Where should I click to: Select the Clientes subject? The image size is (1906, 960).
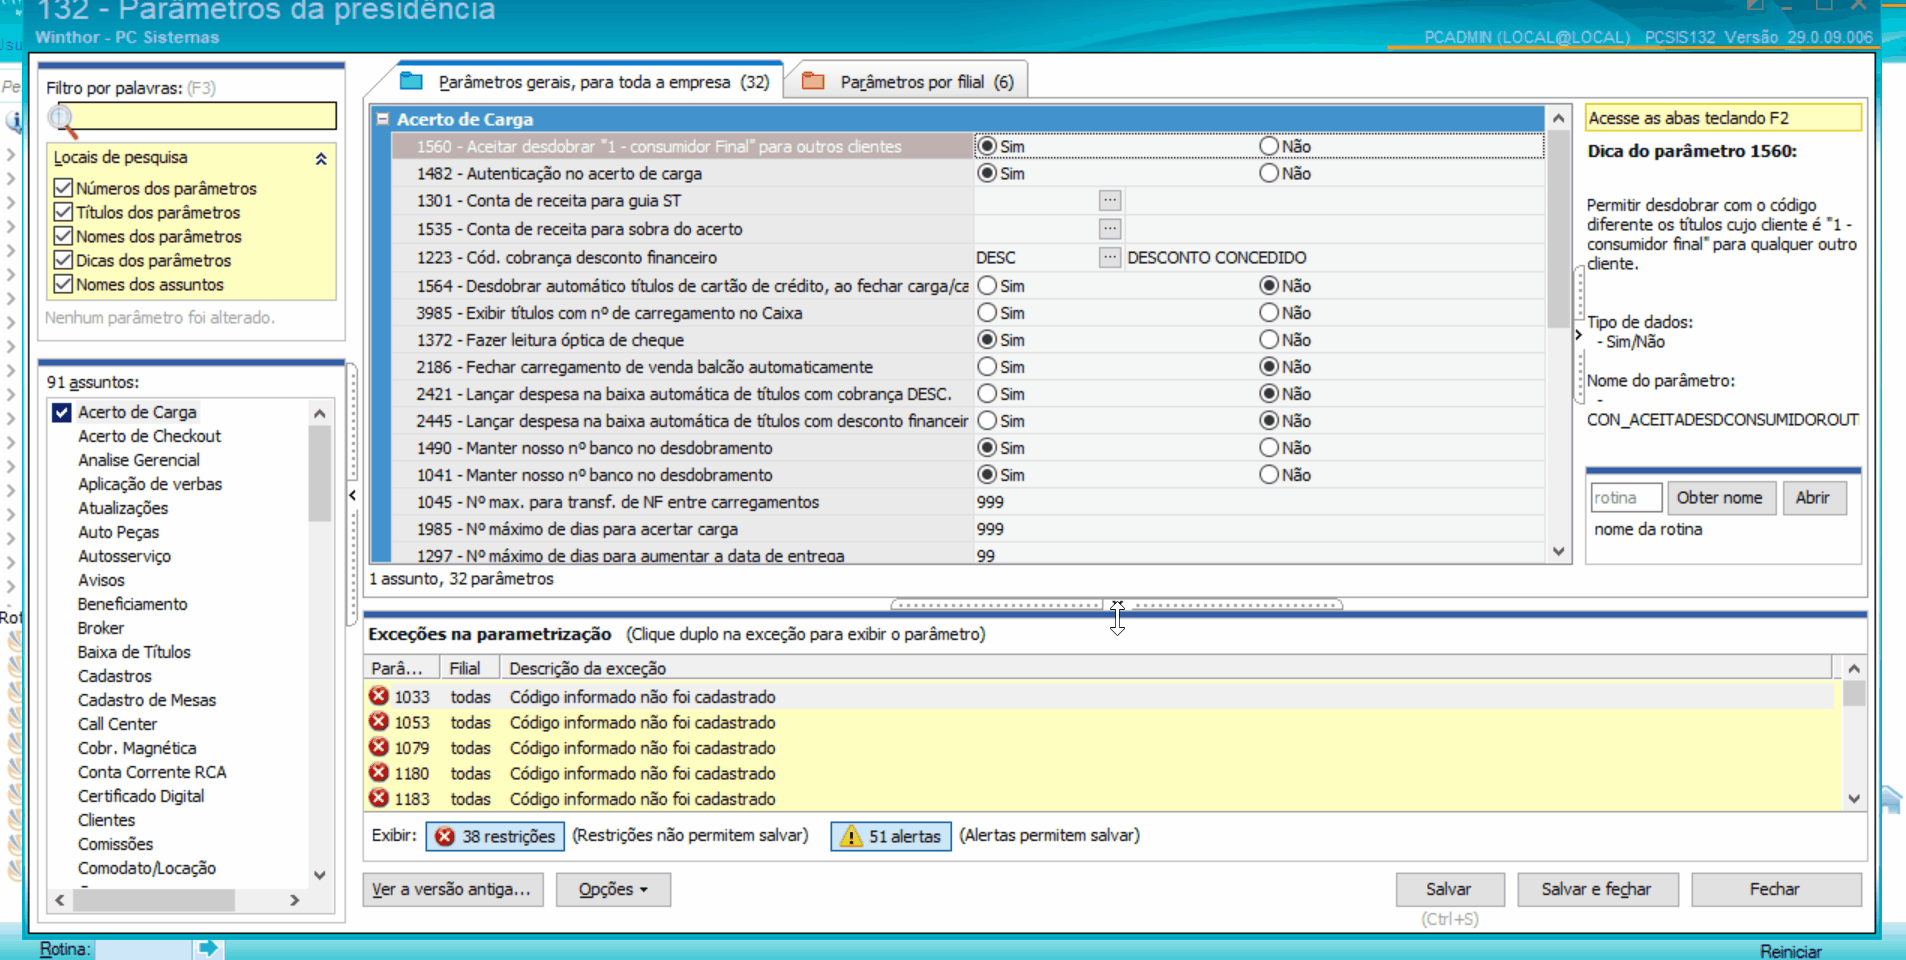tap(106, 820)
